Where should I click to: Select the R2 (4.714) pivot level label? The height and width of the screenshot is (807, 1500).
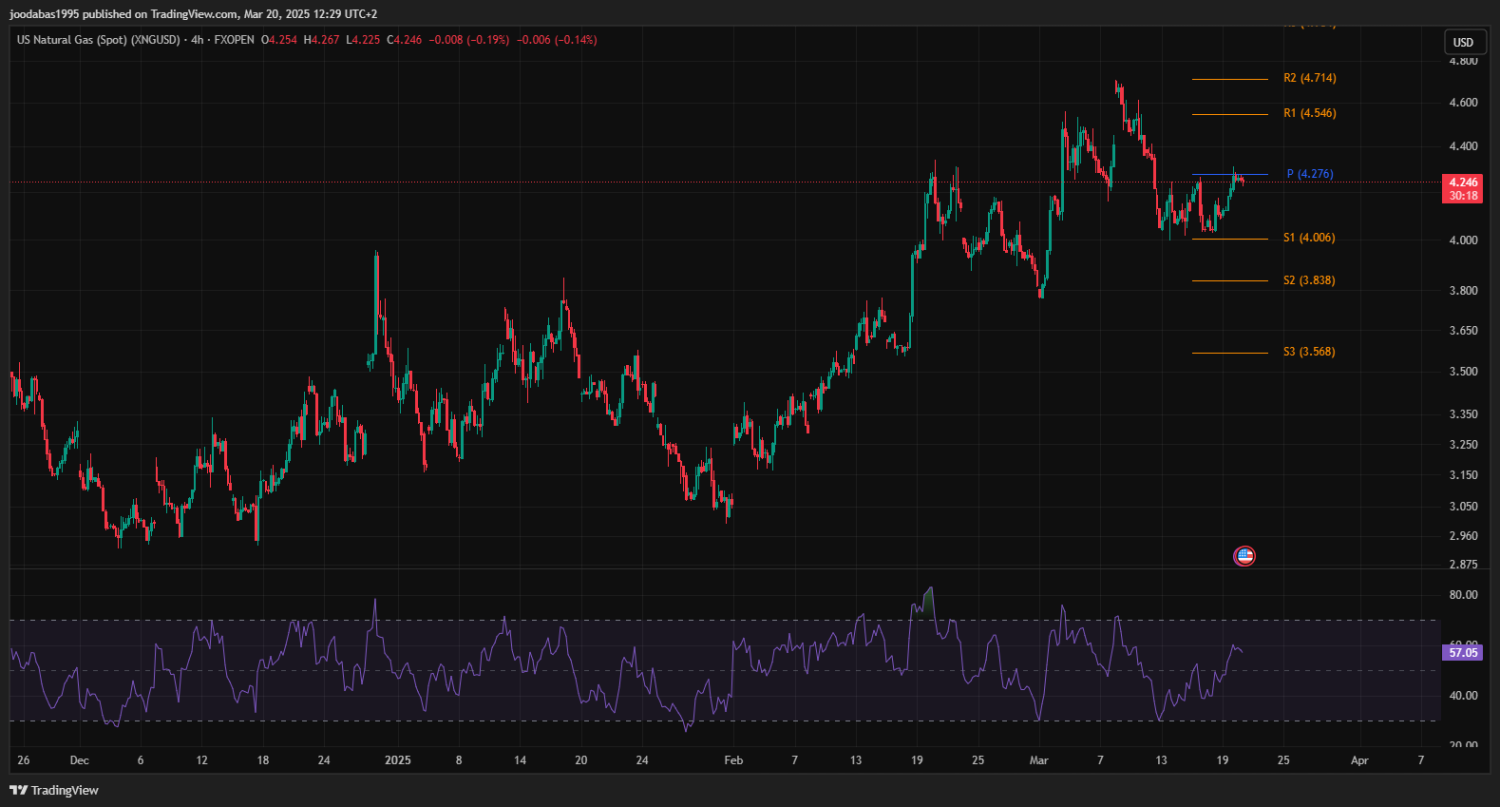coord(1309,78)
